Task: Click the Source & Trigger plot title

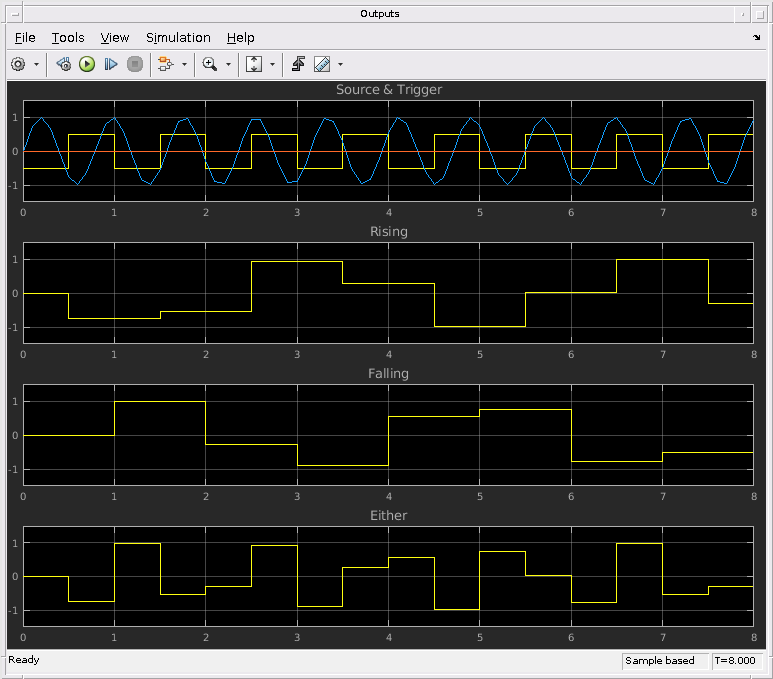Action: 388,90
